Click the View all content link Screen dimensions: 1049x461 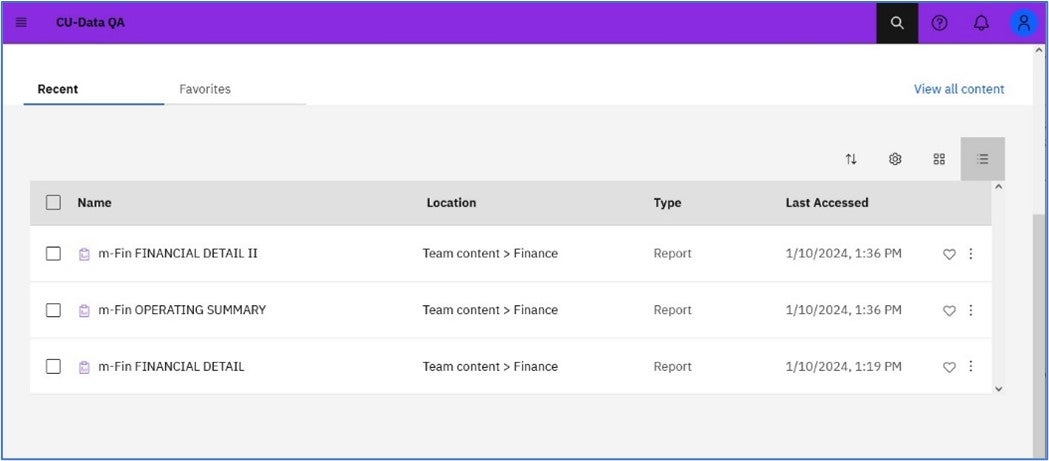(959, 89)
